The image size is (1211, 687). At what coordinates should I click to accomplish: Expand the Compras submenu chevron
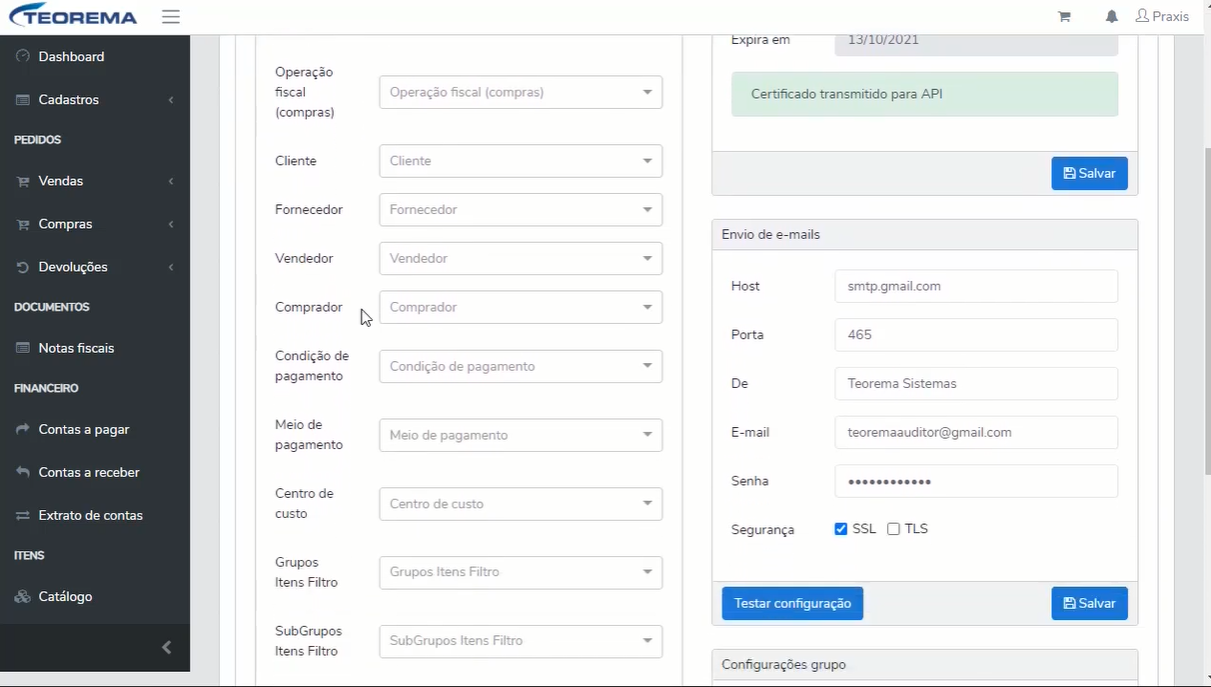pos(171,225)
